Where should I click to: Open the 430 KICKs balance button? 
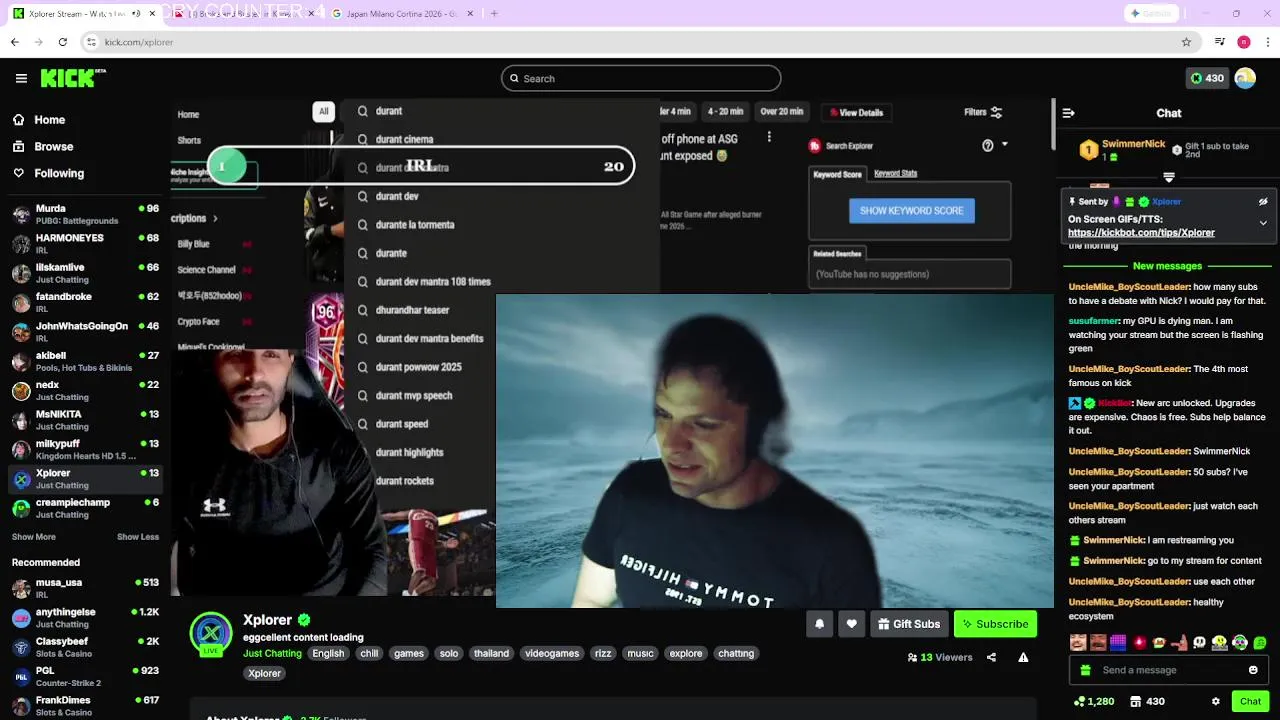(x=1207, y=78)
